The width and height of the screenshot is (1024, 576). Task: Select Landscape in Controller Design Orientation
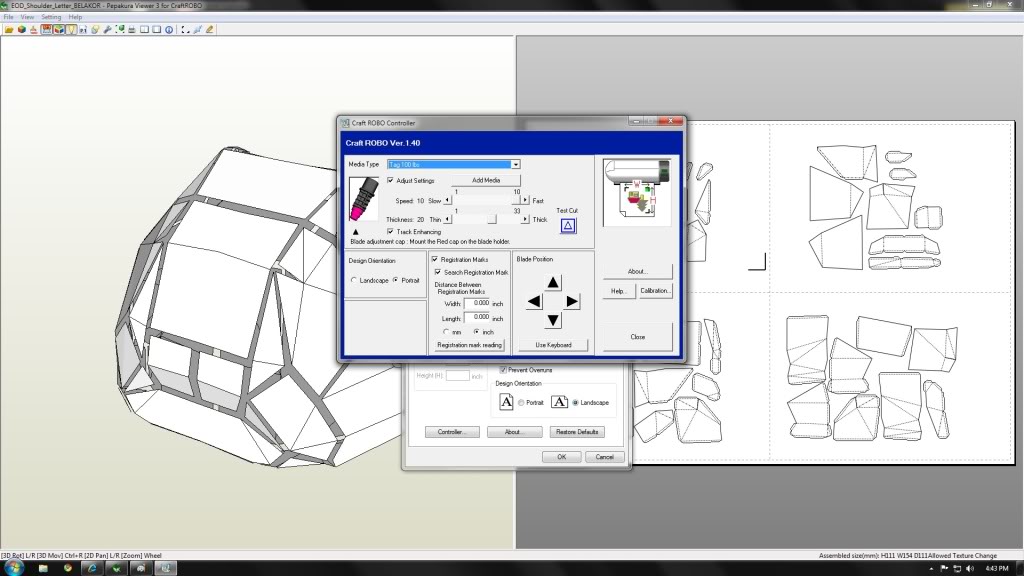[354, 280]
